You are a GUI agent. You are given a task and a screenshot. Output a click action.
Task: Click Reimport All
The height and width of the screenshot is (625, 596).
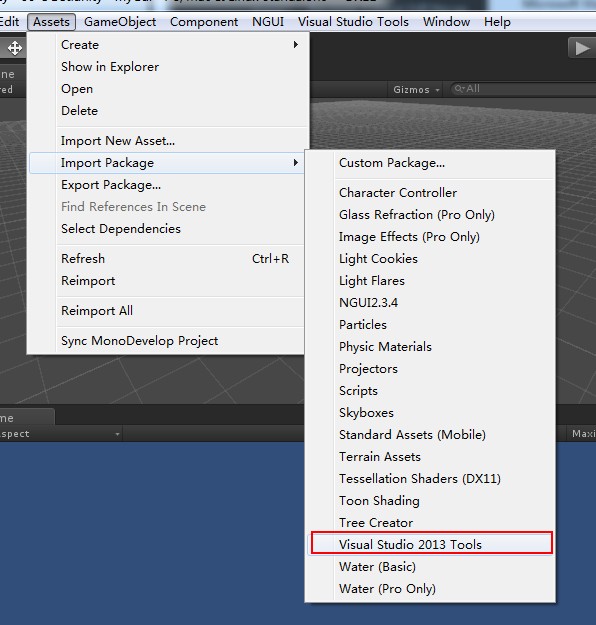167,311
